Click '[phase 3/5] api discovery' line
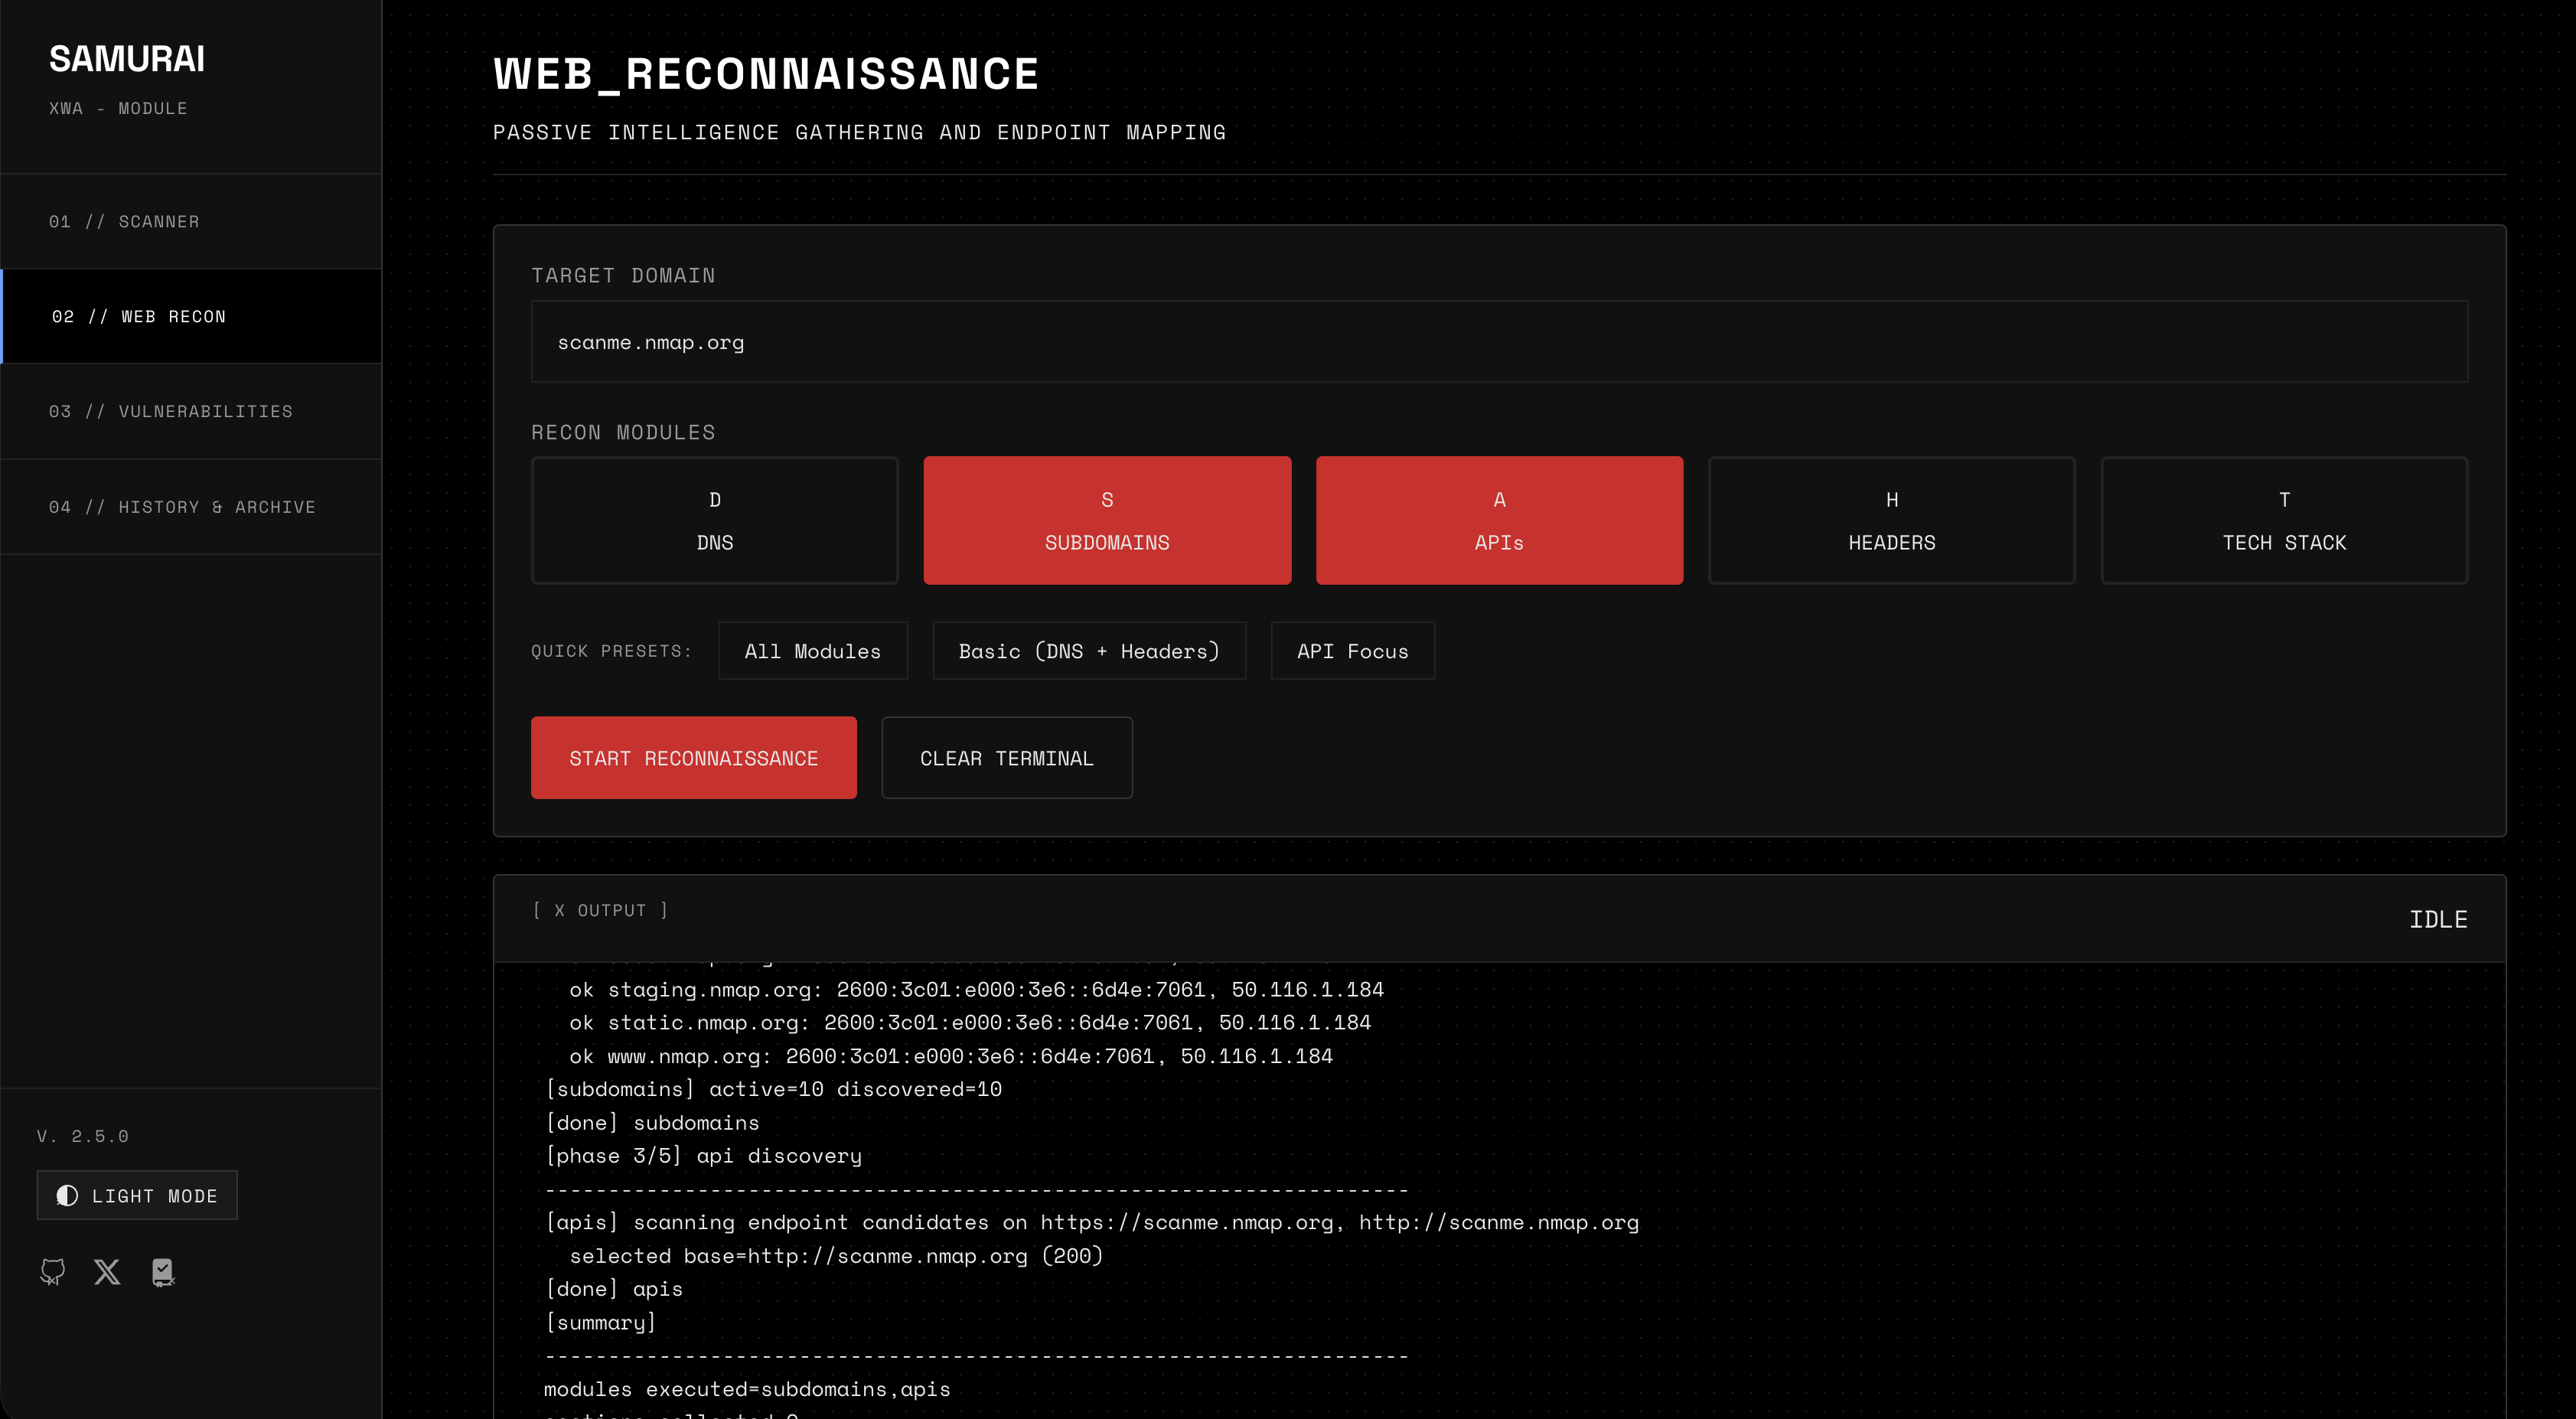This screenshot has height=1419, width=2576. click(x=704, y=1155)
